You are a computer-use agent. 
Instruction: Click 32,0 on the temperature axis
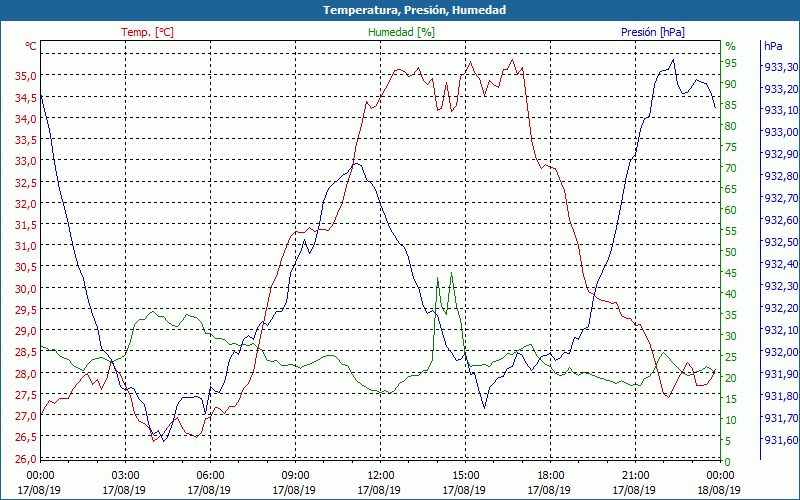pyautogui.click(x=25, y=204)
